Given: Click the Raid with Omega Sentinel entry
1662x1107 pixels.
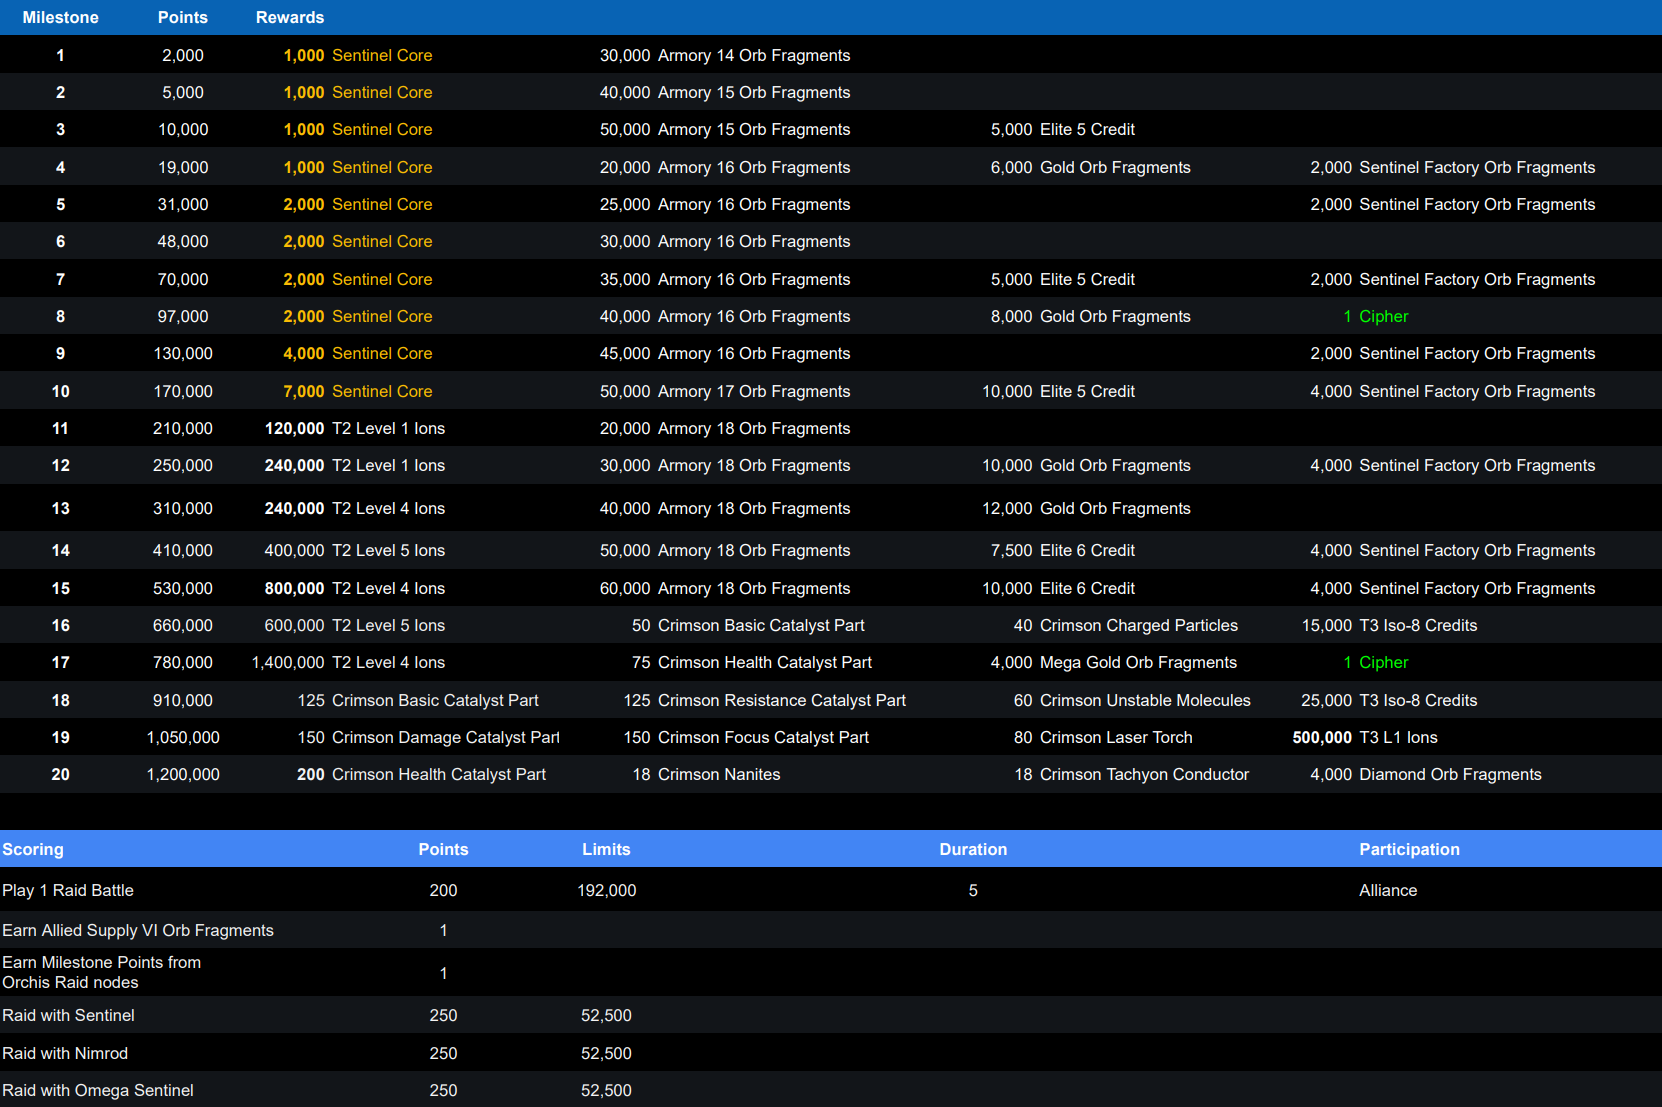Looking at the screenshot, I should tap(98, 1090).
